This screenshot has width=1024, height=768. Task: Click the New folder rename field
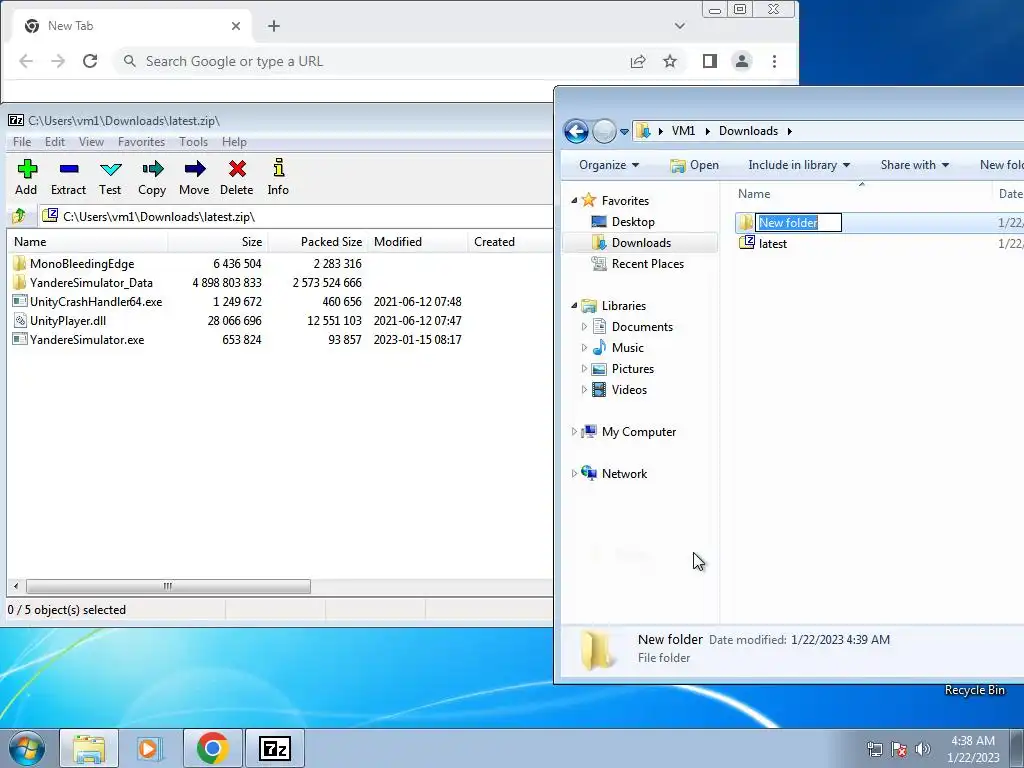(x=799, y=223)
